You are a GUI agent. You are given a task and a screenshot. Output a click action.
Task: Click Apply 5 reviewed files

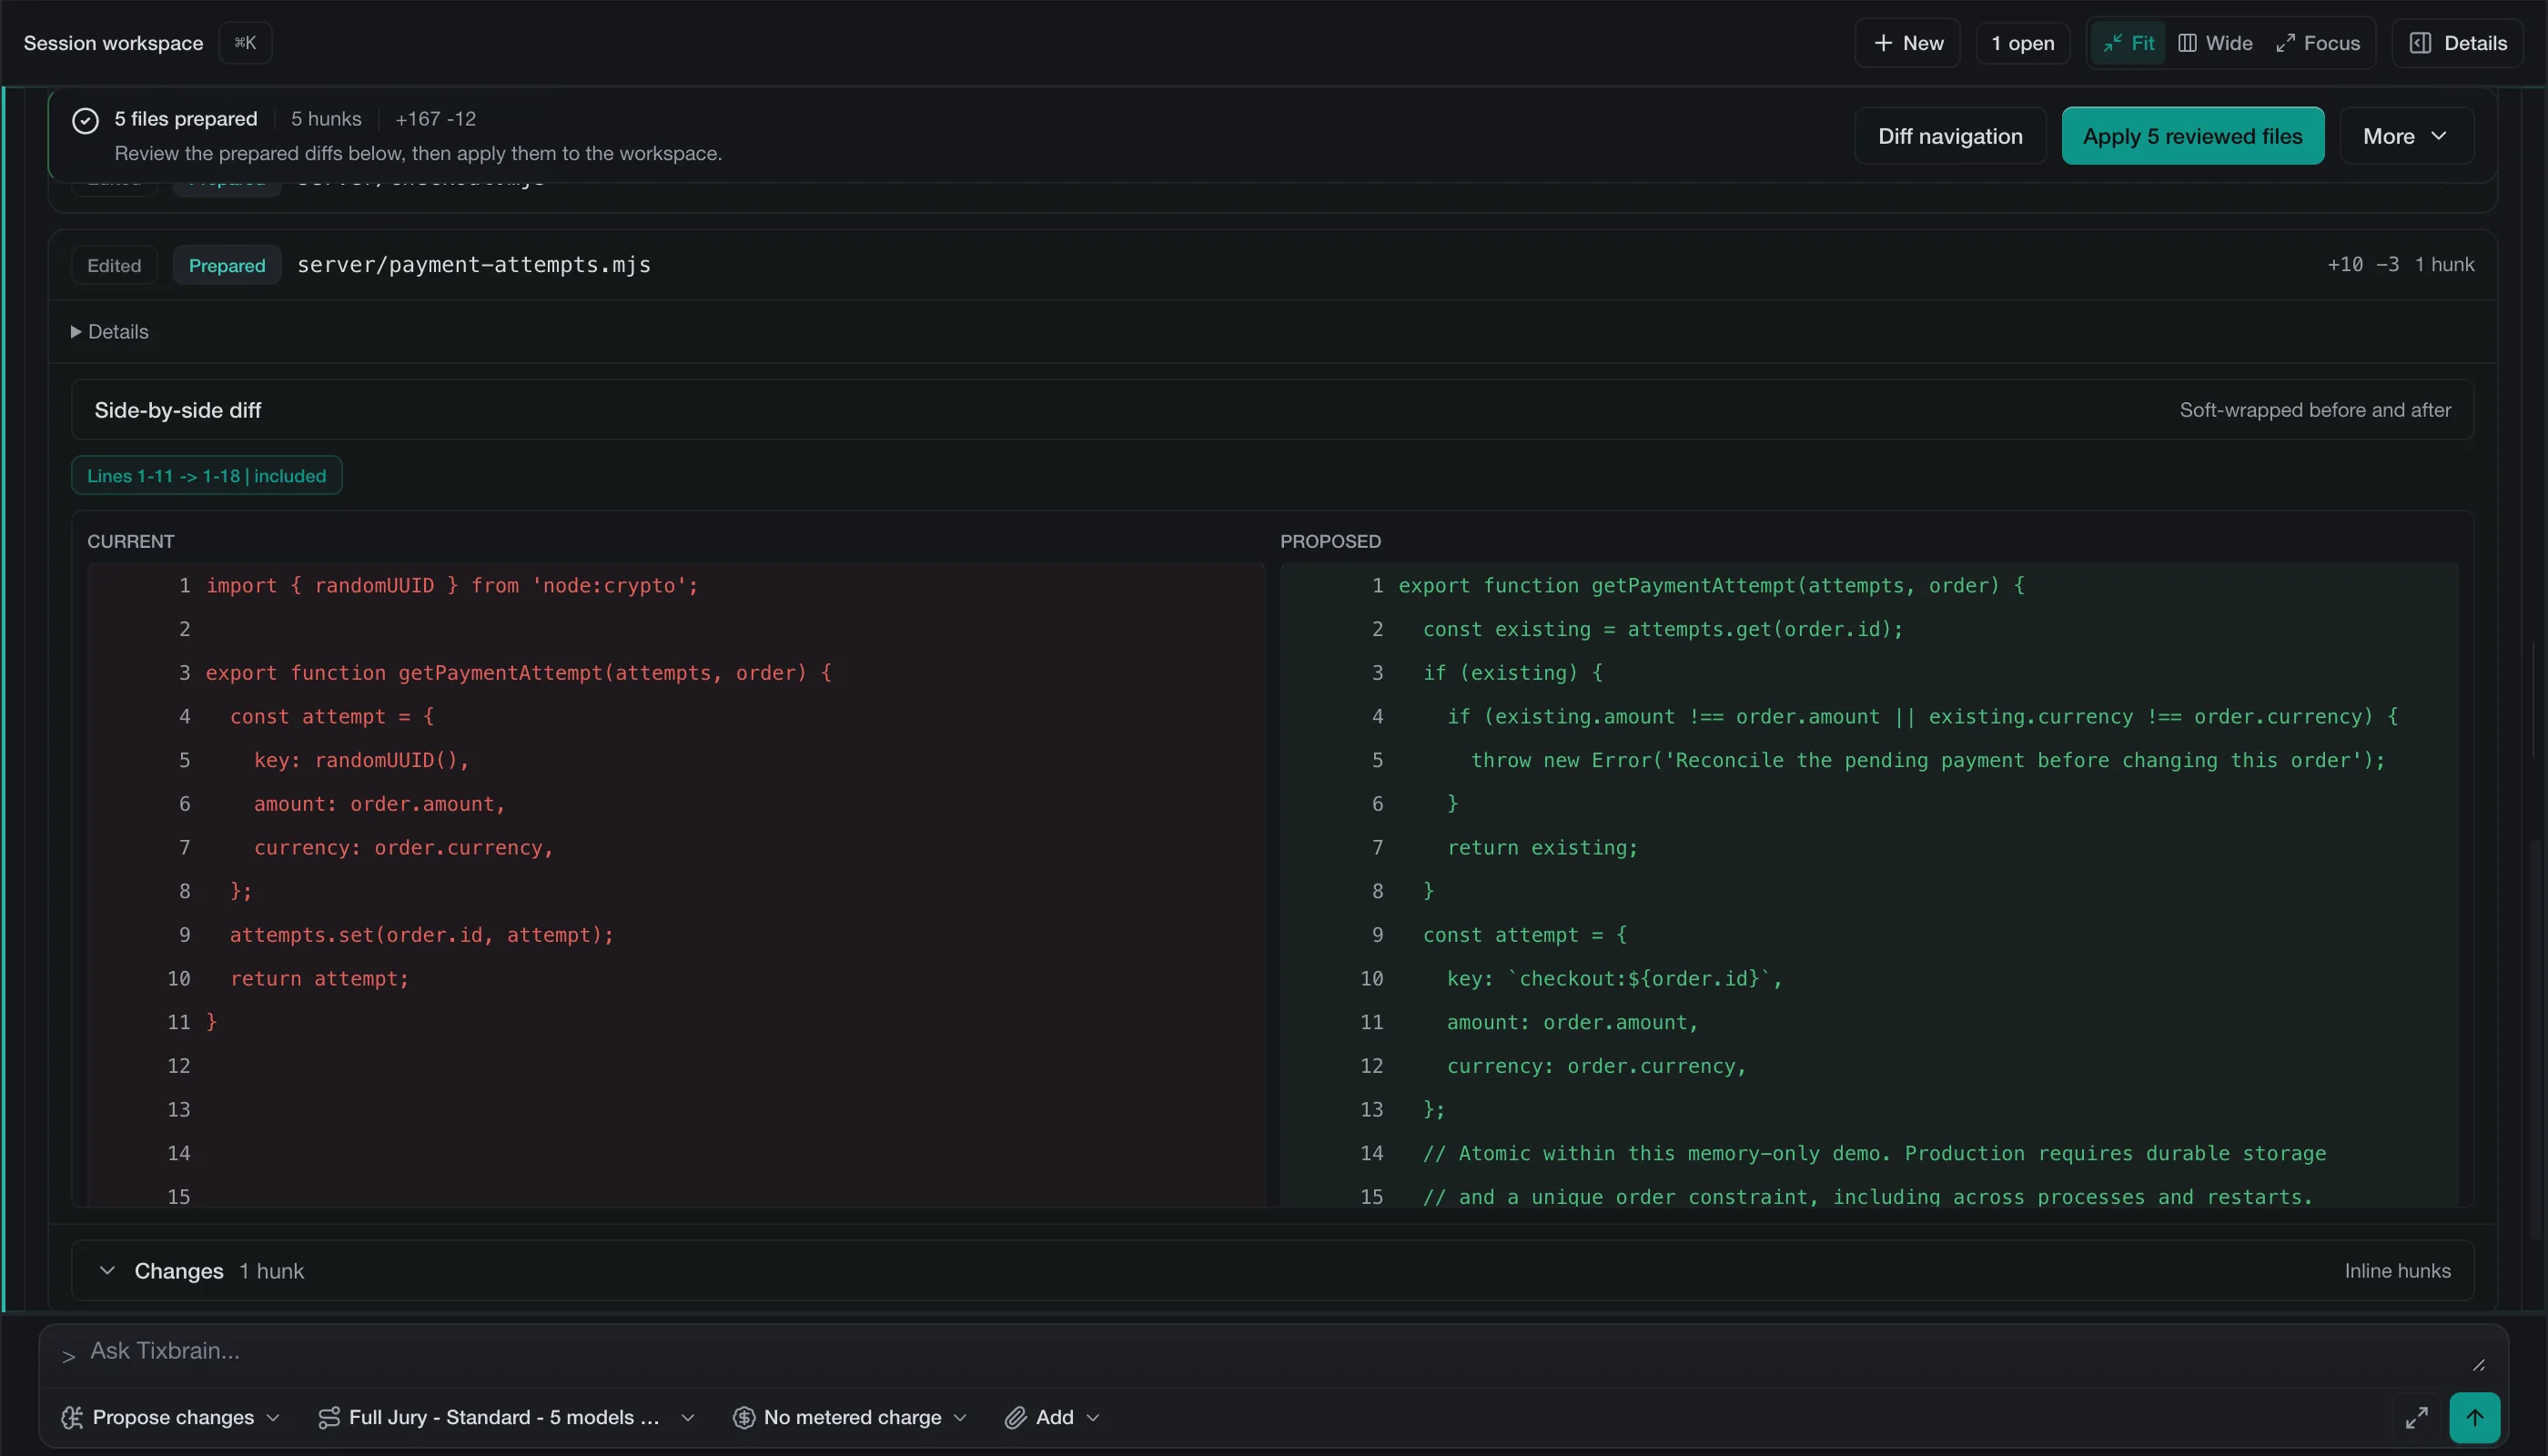(x=2192, y=136)
